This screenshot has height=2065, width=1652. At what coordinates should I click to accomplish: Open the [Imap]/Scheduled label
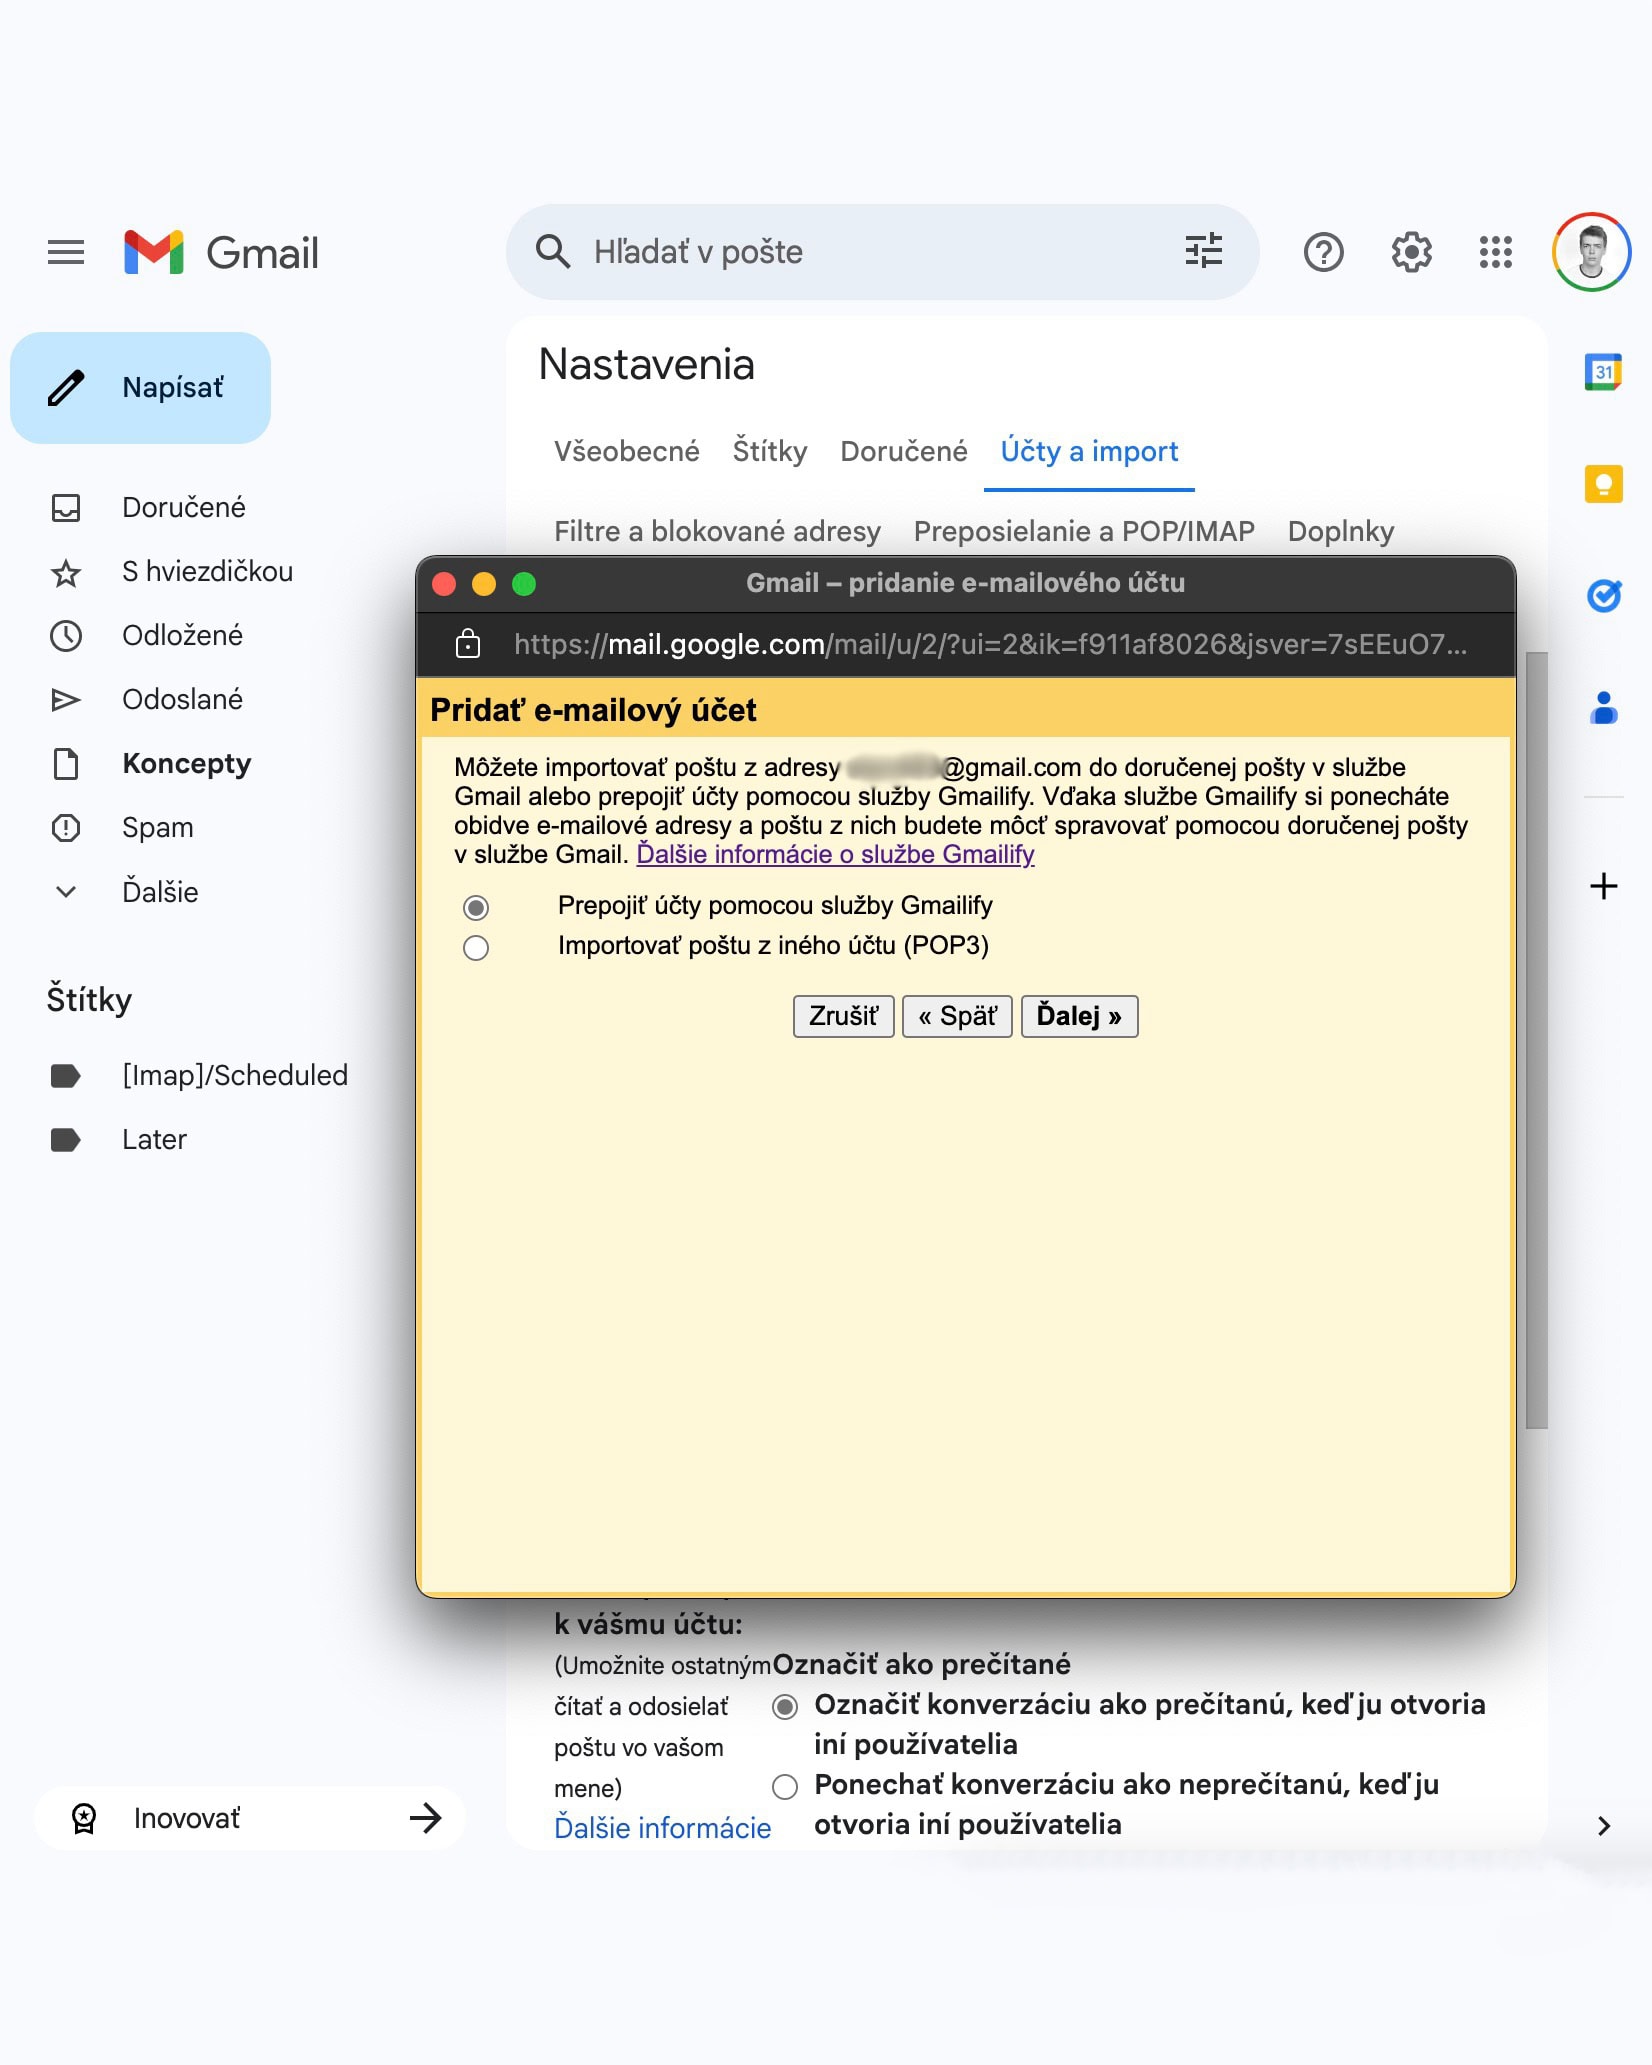(234, 1075)
